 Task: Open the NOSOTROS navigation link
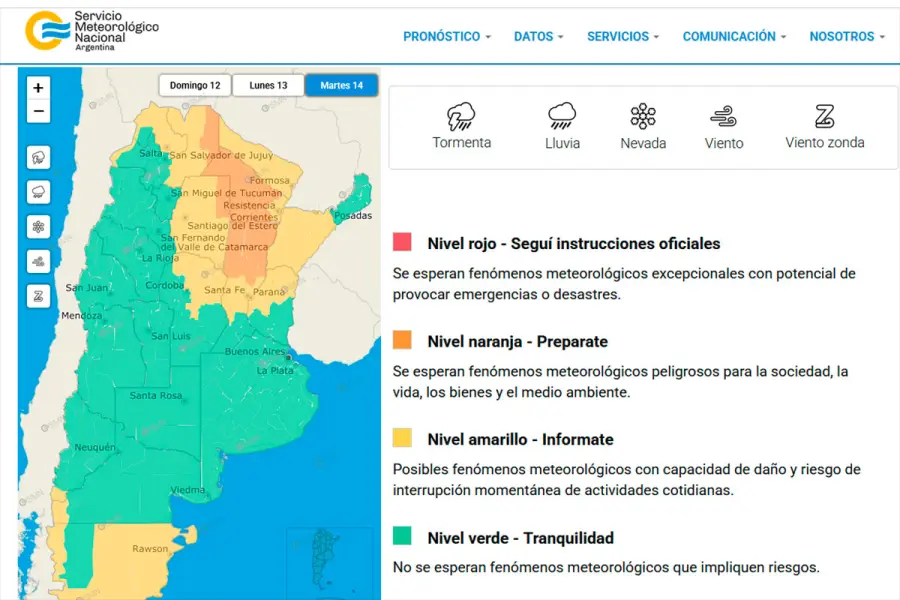846,36
